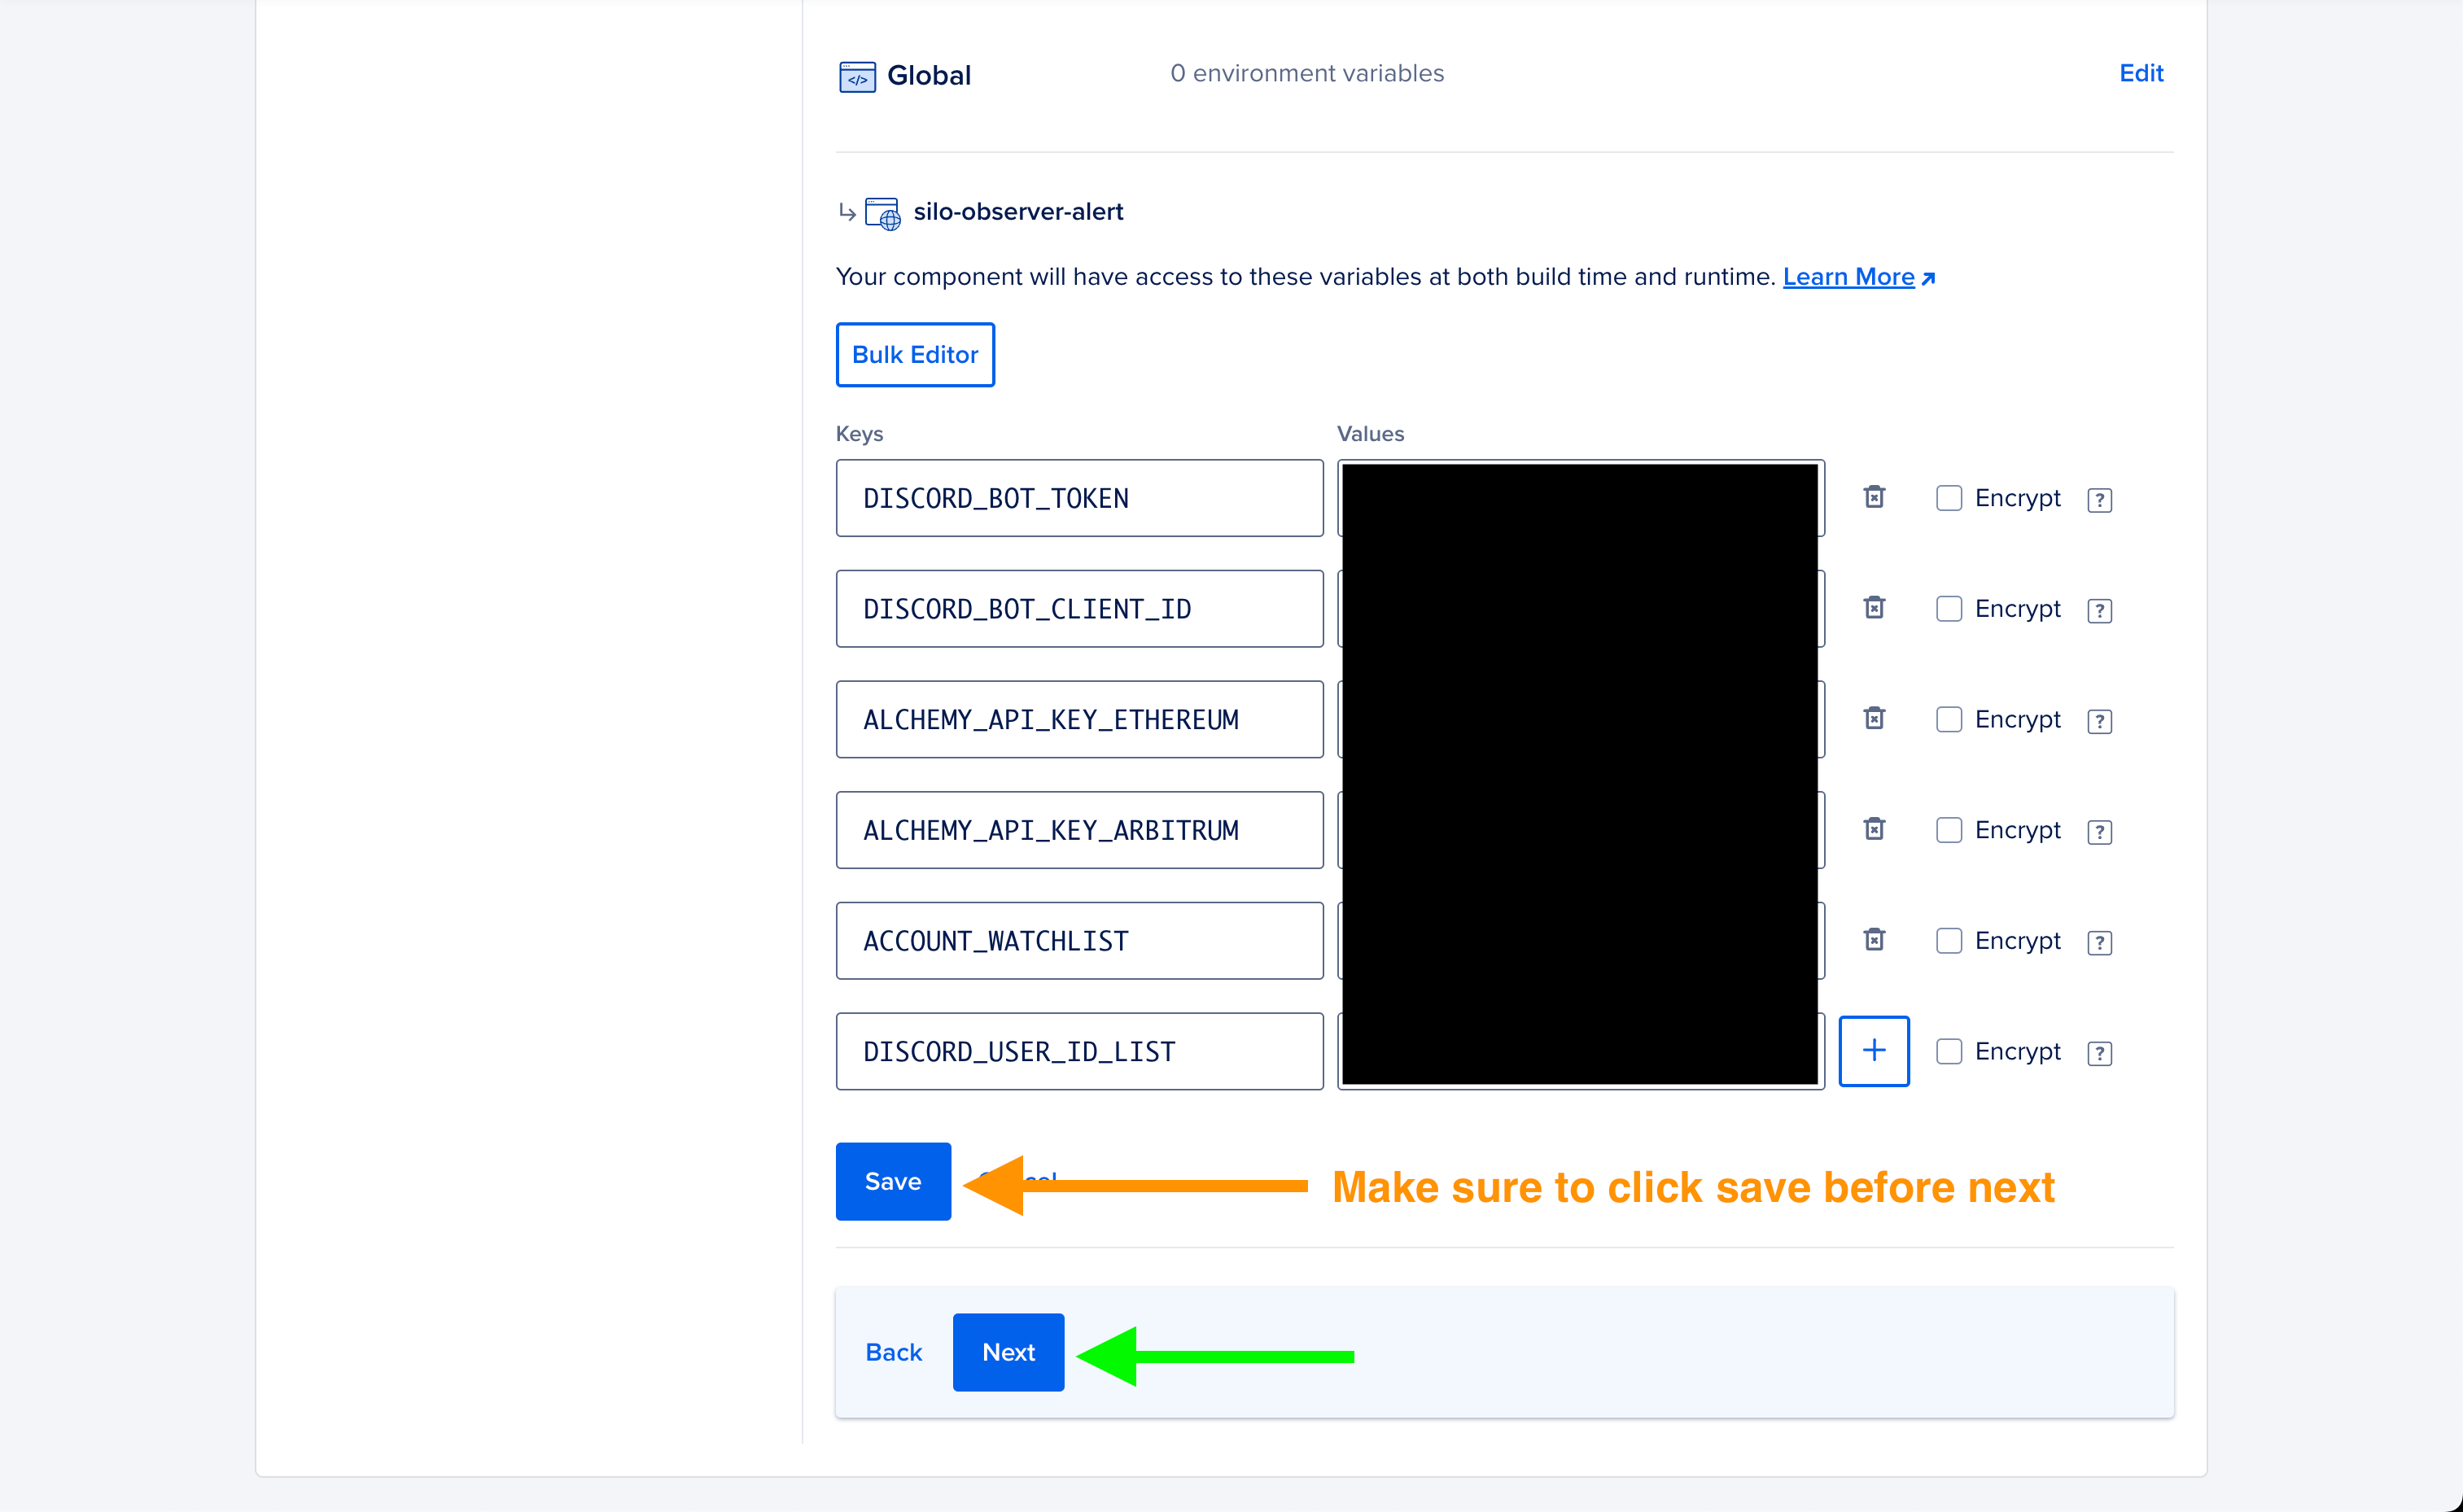Click the plus icon to add new variable
This screenshot has height=1512, width=2463.
pos(1874,1050)
